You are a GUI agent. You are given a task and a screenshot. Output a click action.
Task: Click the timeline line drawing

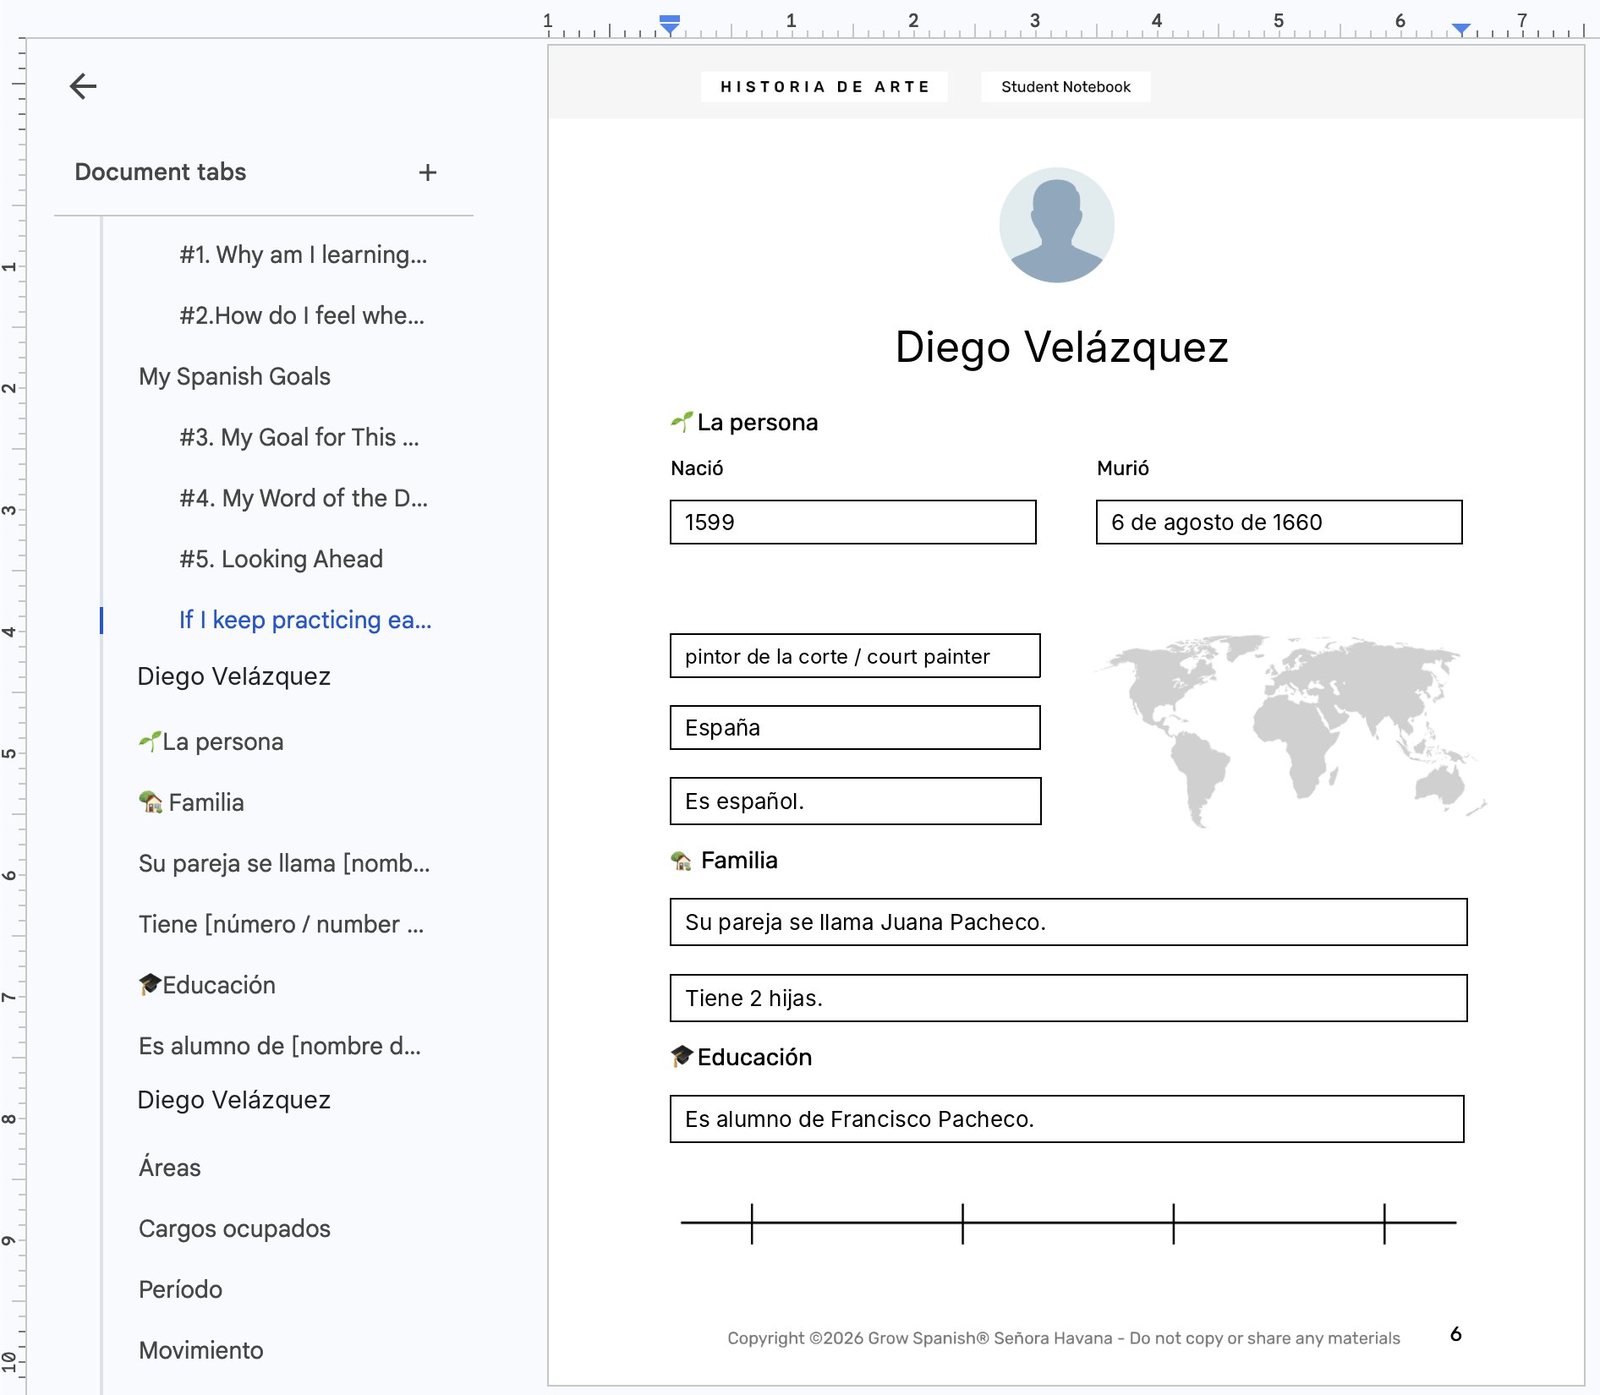coord(1068,1223)
